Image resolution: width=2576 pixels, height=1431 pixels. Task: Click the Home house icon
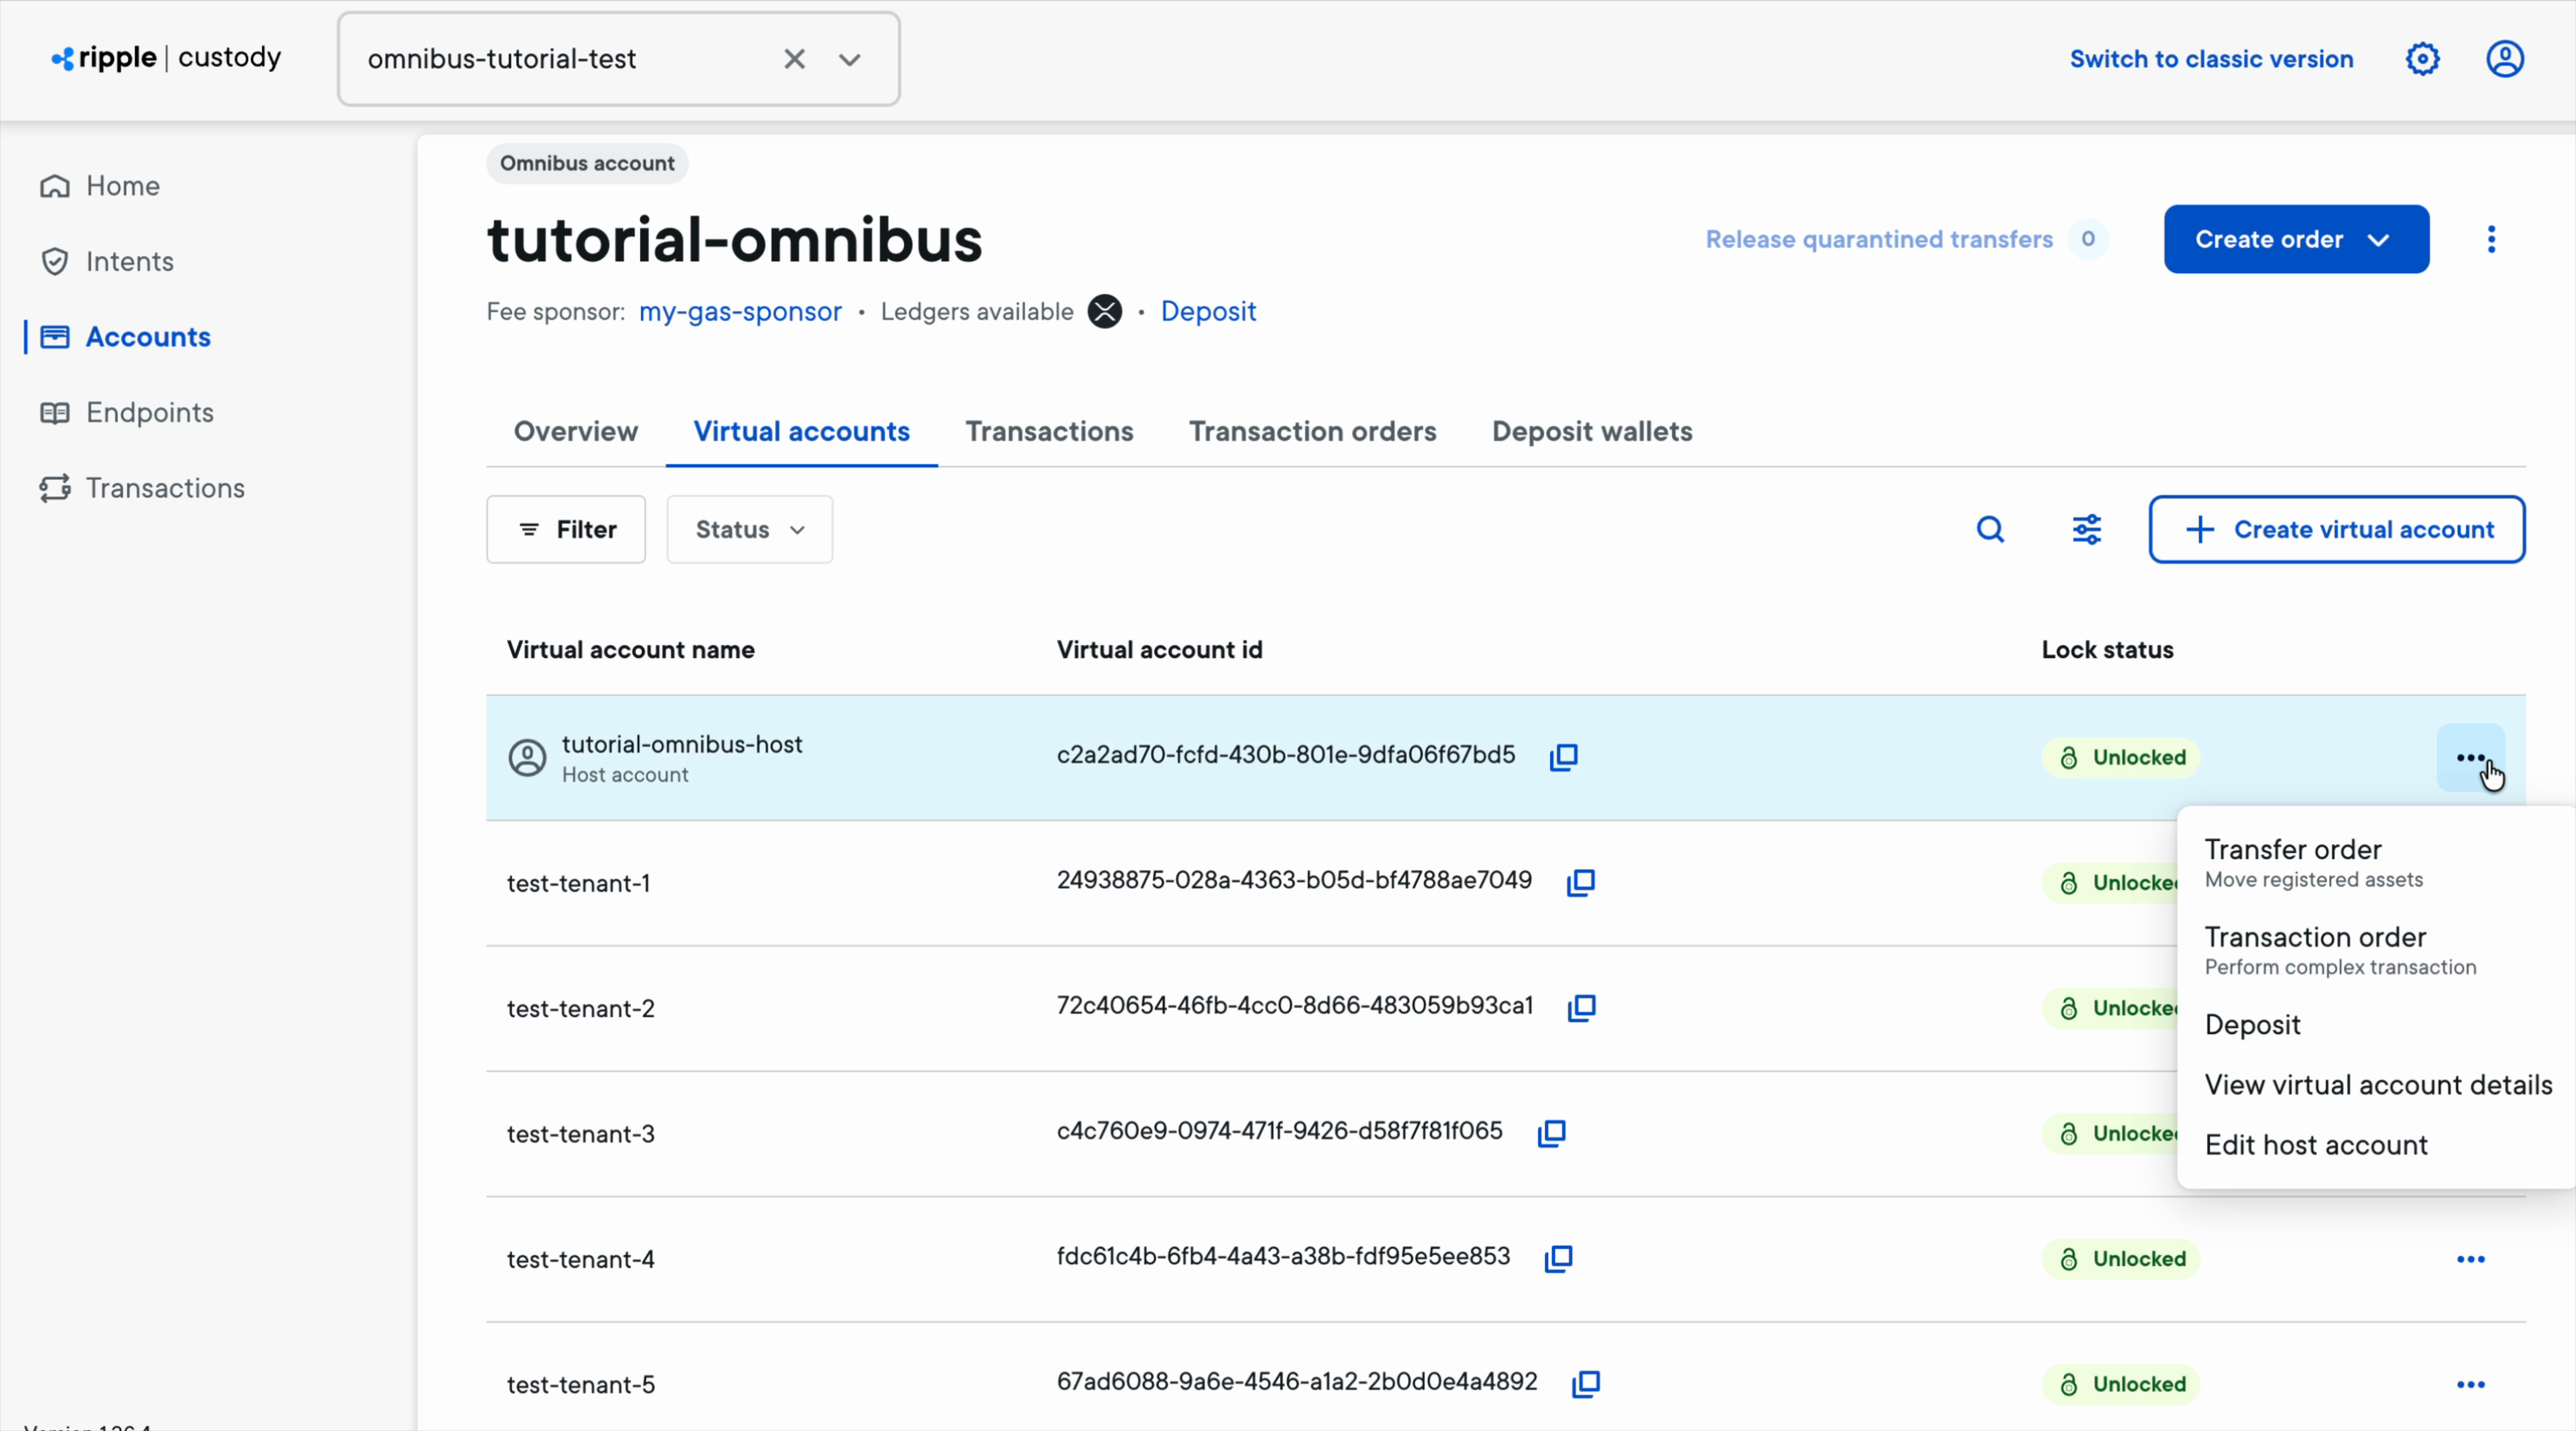55,186
